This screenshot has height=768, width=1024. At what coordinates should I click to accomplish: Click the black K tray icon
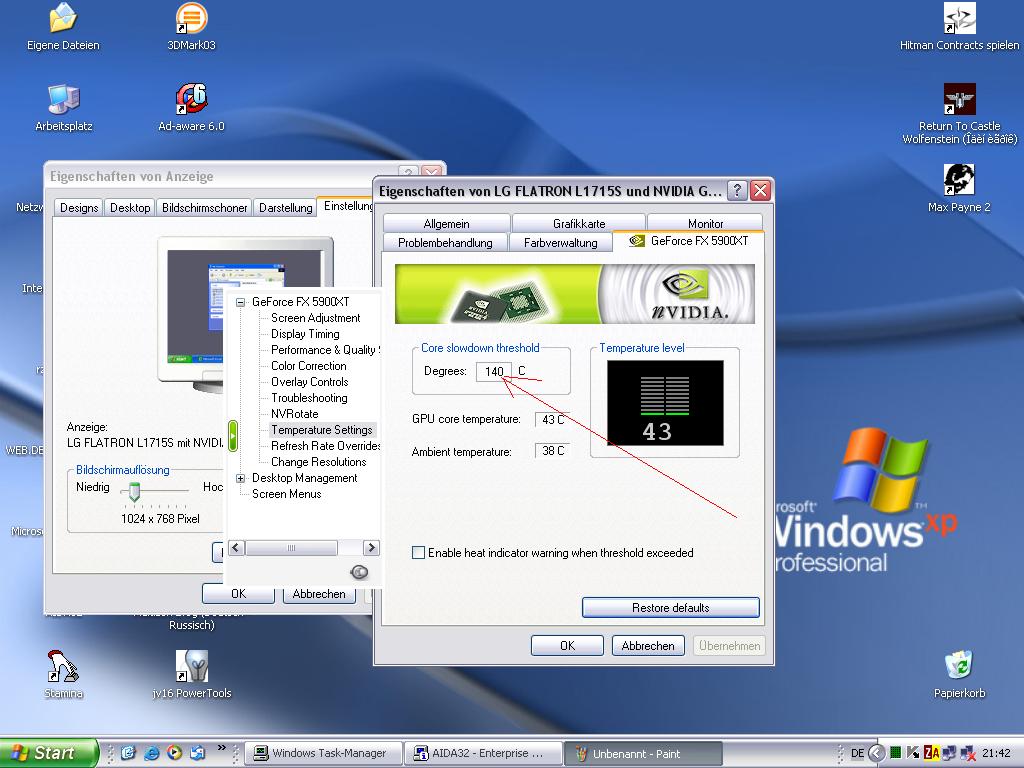coord(914,753)
